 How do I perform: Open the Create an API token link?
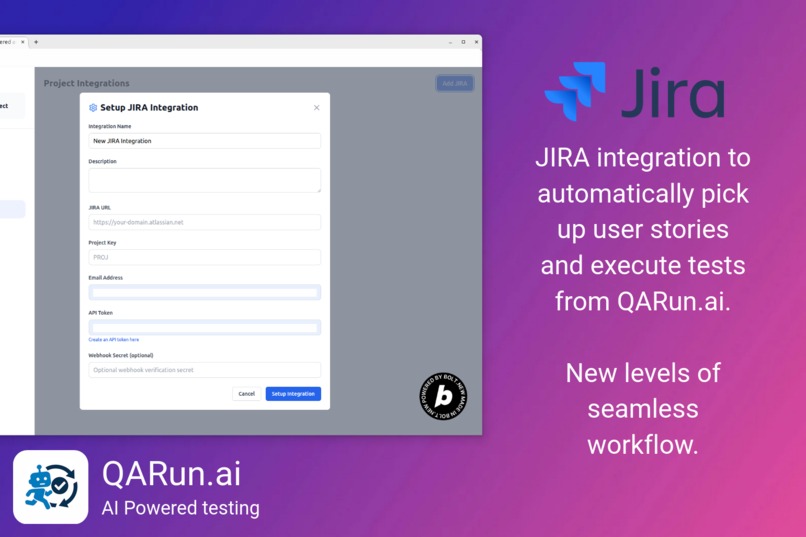tap(114, 340)
